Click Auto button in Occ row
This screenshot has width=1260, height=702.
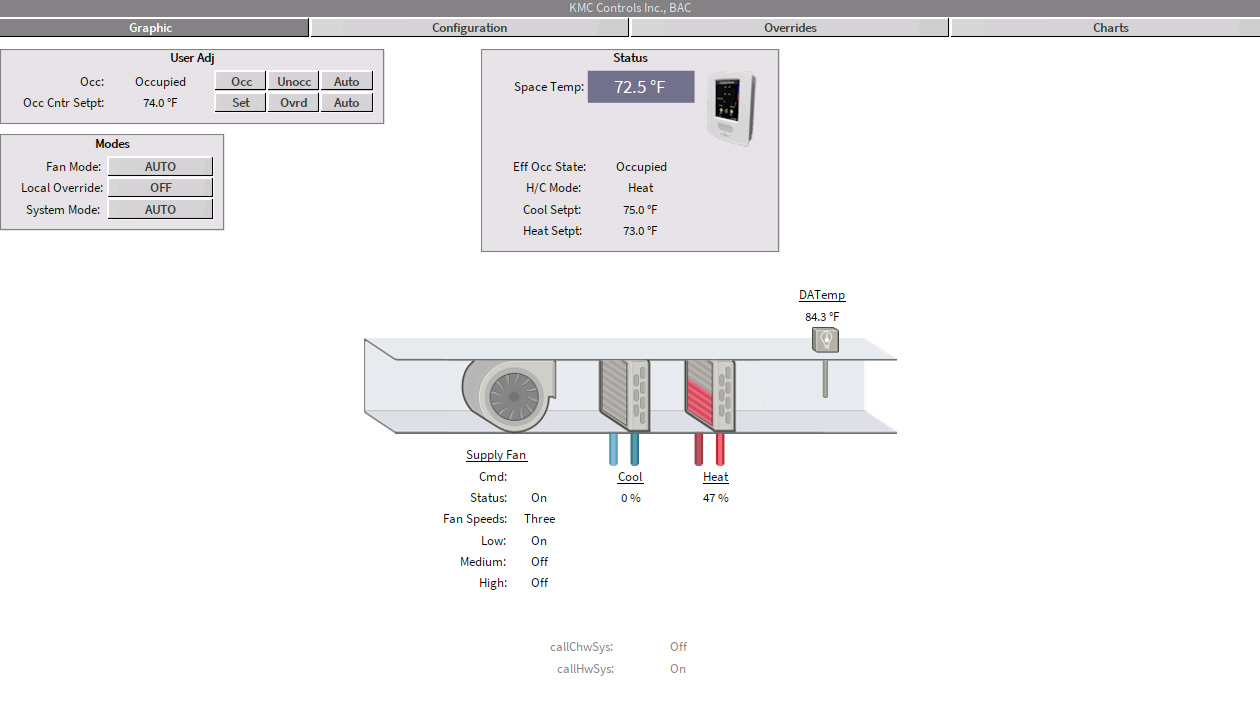346,82
